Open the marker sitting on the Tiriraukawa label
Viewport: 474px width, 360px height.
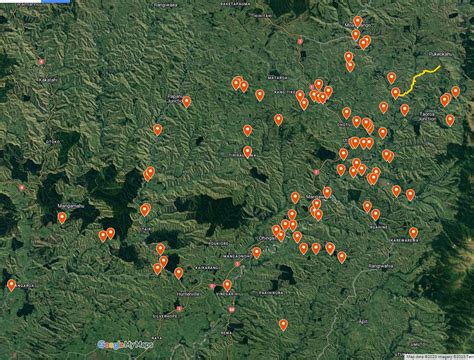click(247, 152)
